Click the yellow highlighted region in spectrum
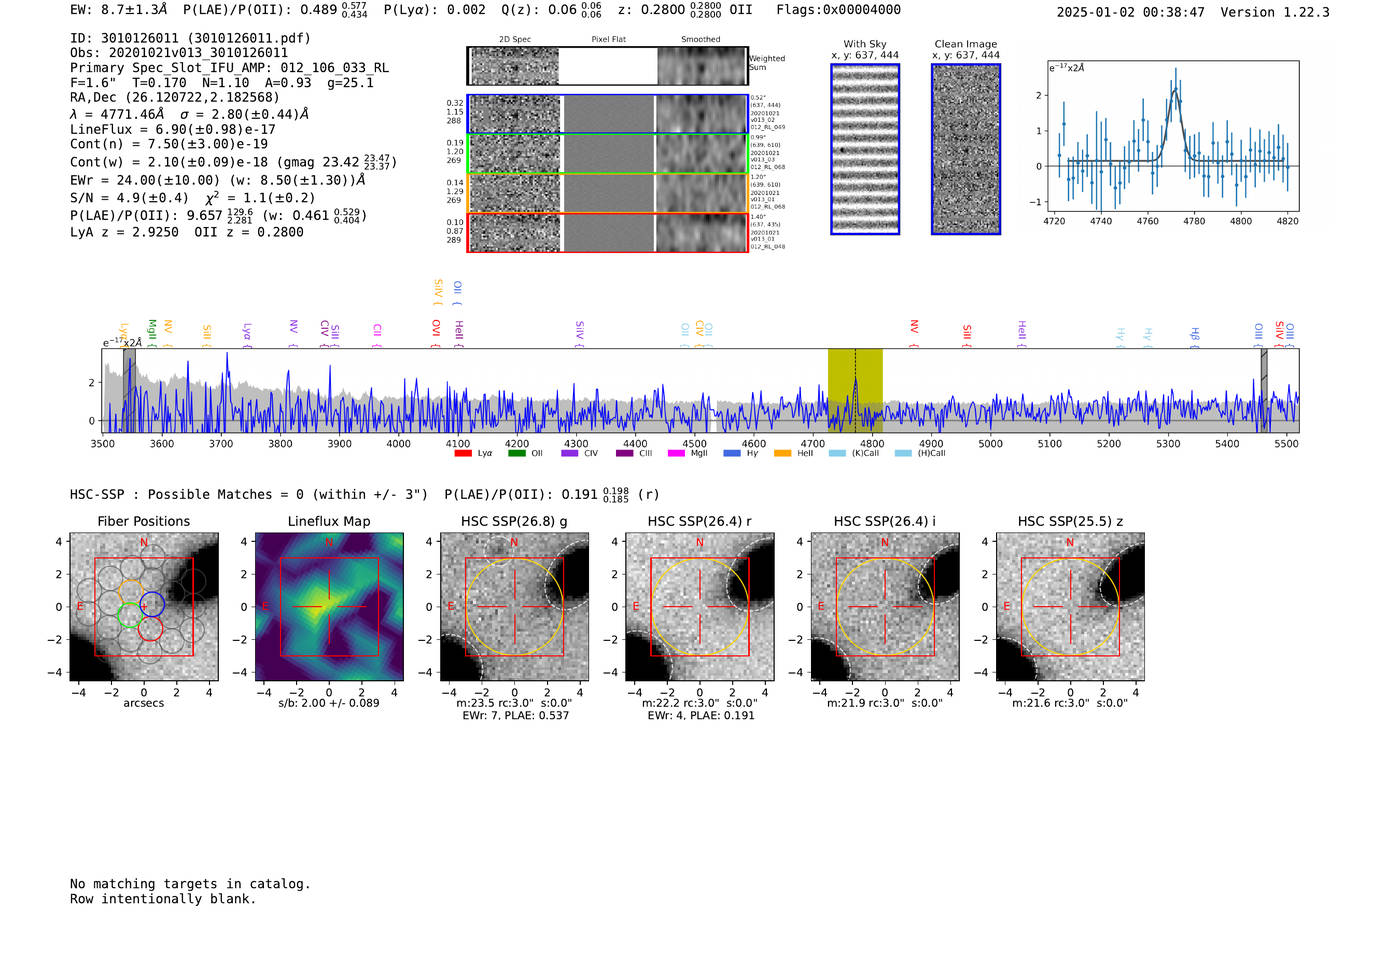This screenshot has height=953, width=1400. (855, 390)
